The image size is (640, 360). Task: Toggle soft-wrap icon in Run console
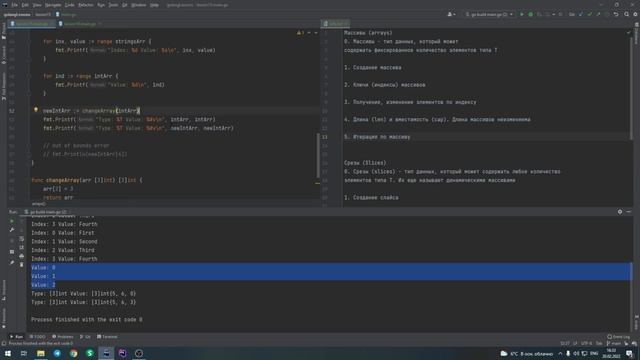pyautogui.click(x=22, y=239)
